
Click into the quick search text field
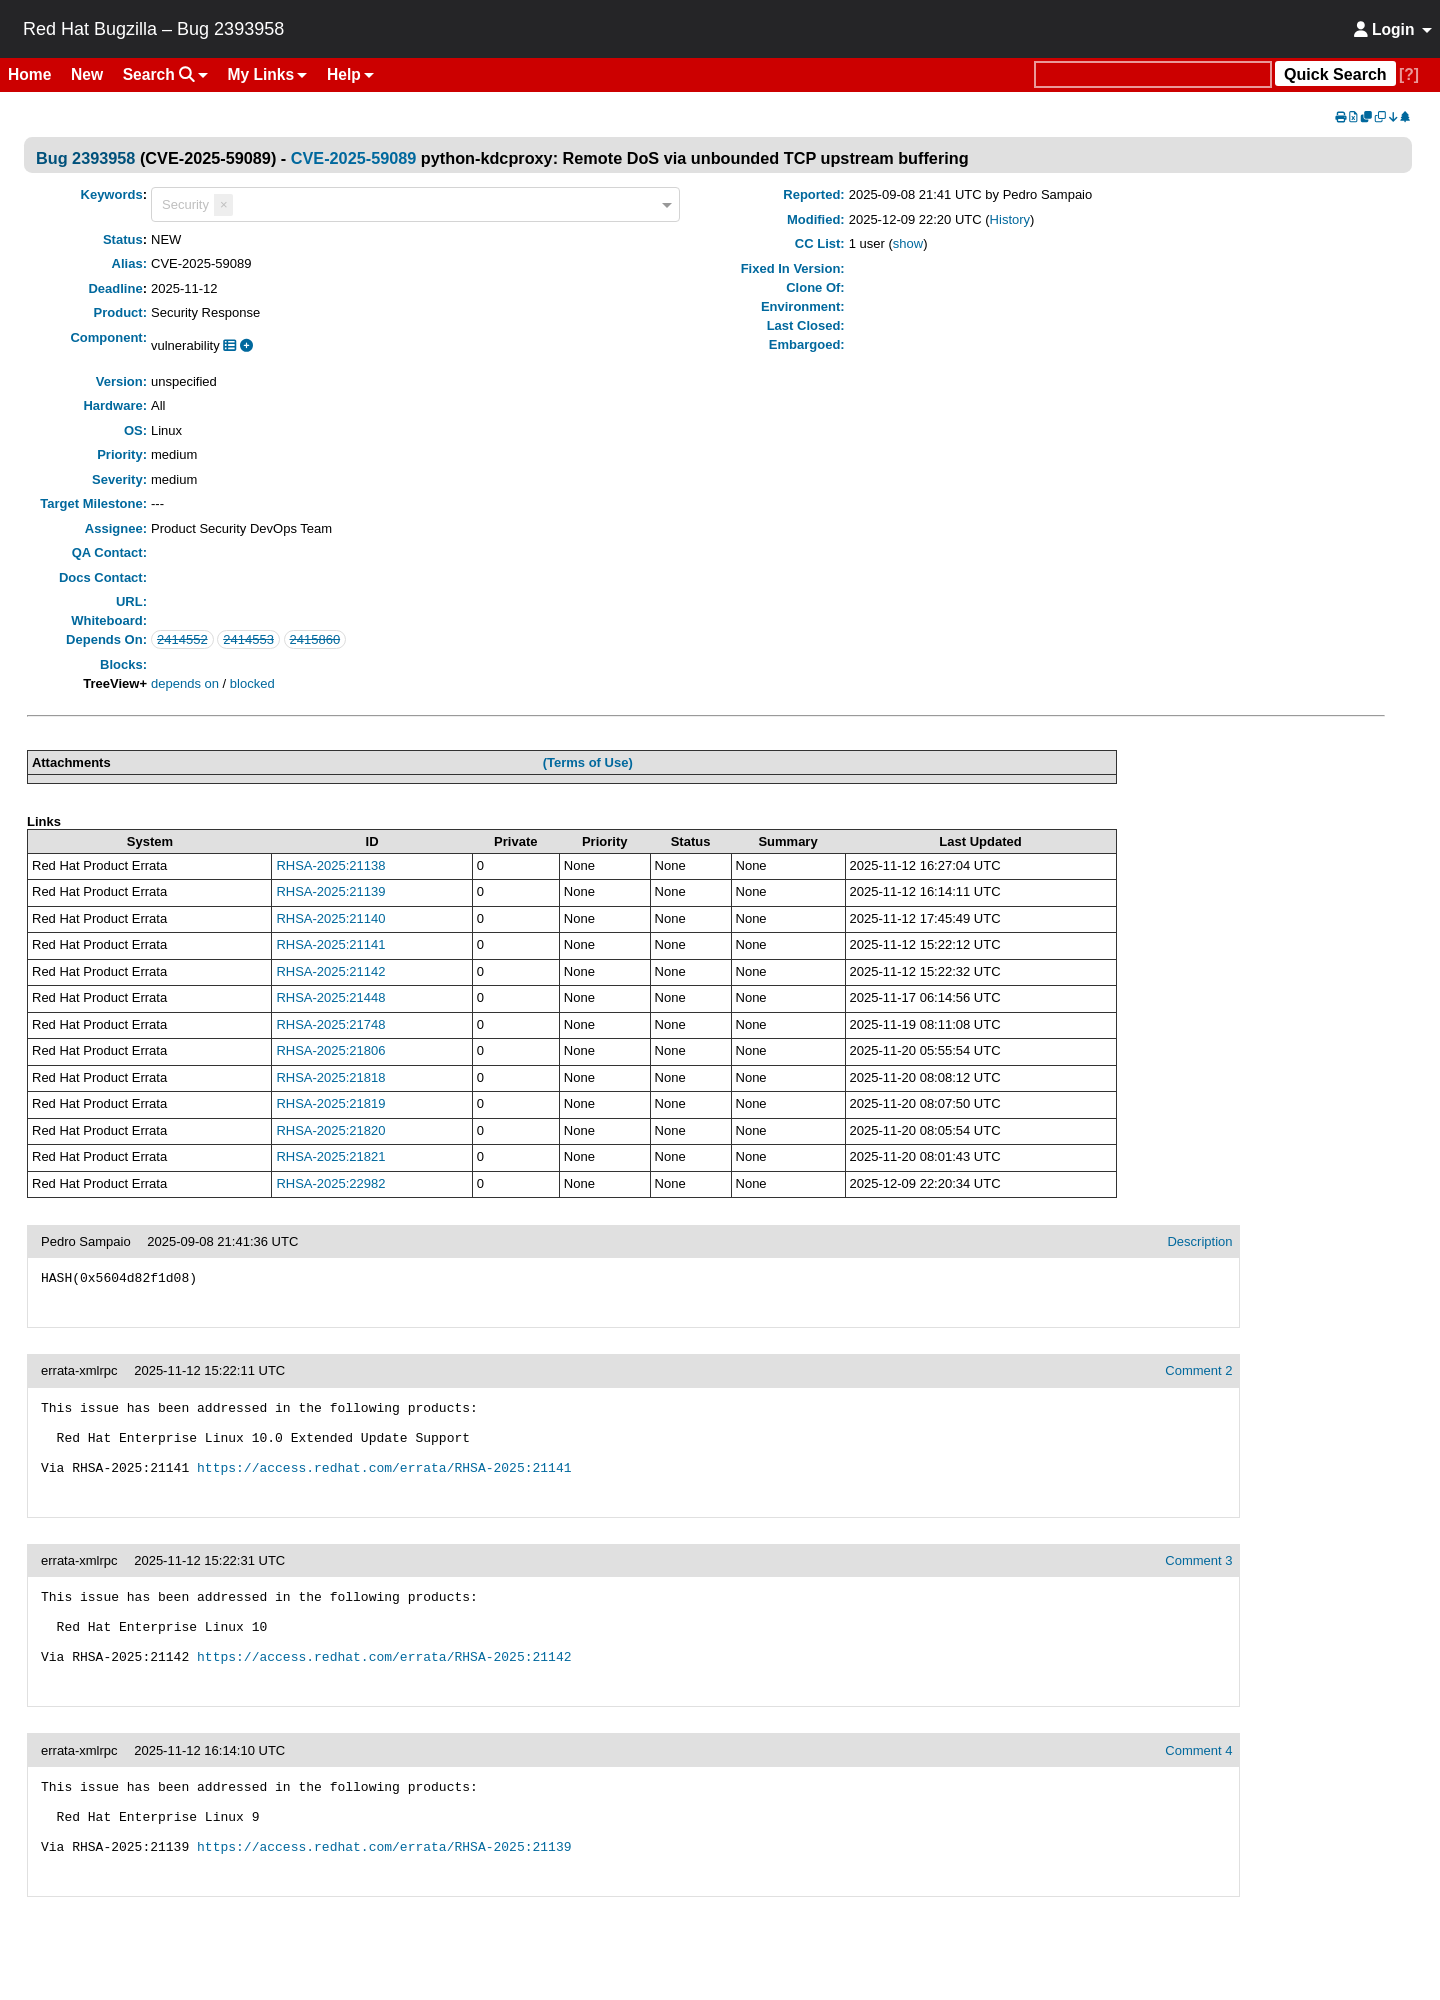pos(1153,75)
